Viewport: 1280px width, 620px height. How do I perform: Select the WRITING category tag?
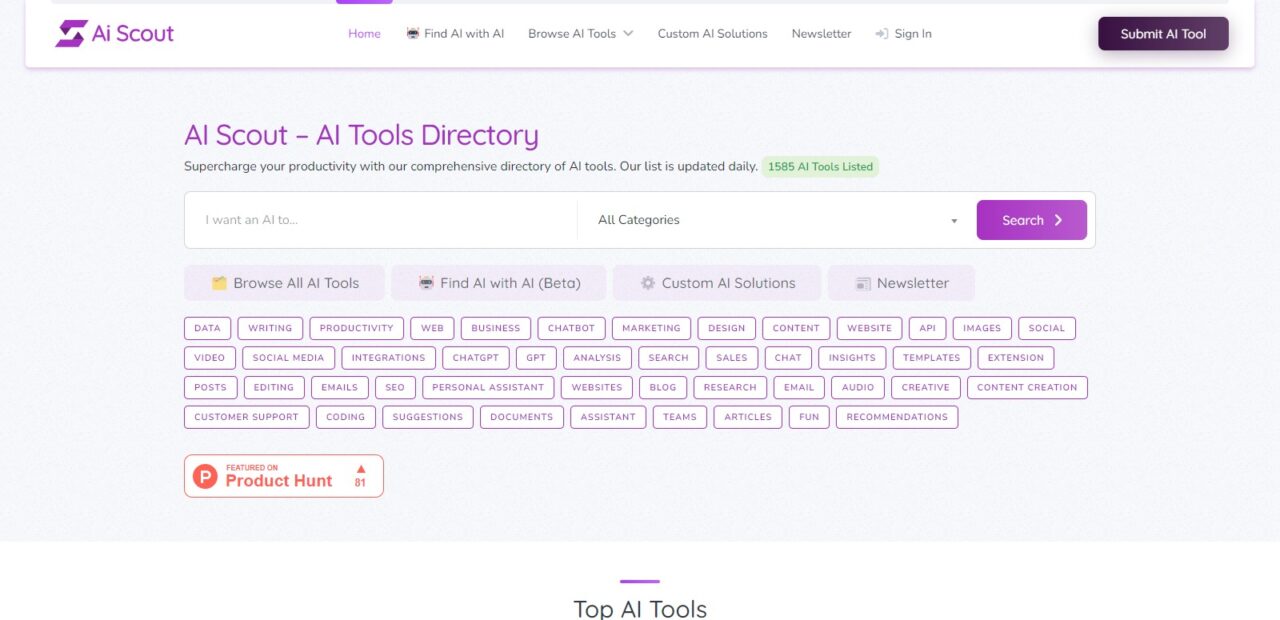coord(270,328)
